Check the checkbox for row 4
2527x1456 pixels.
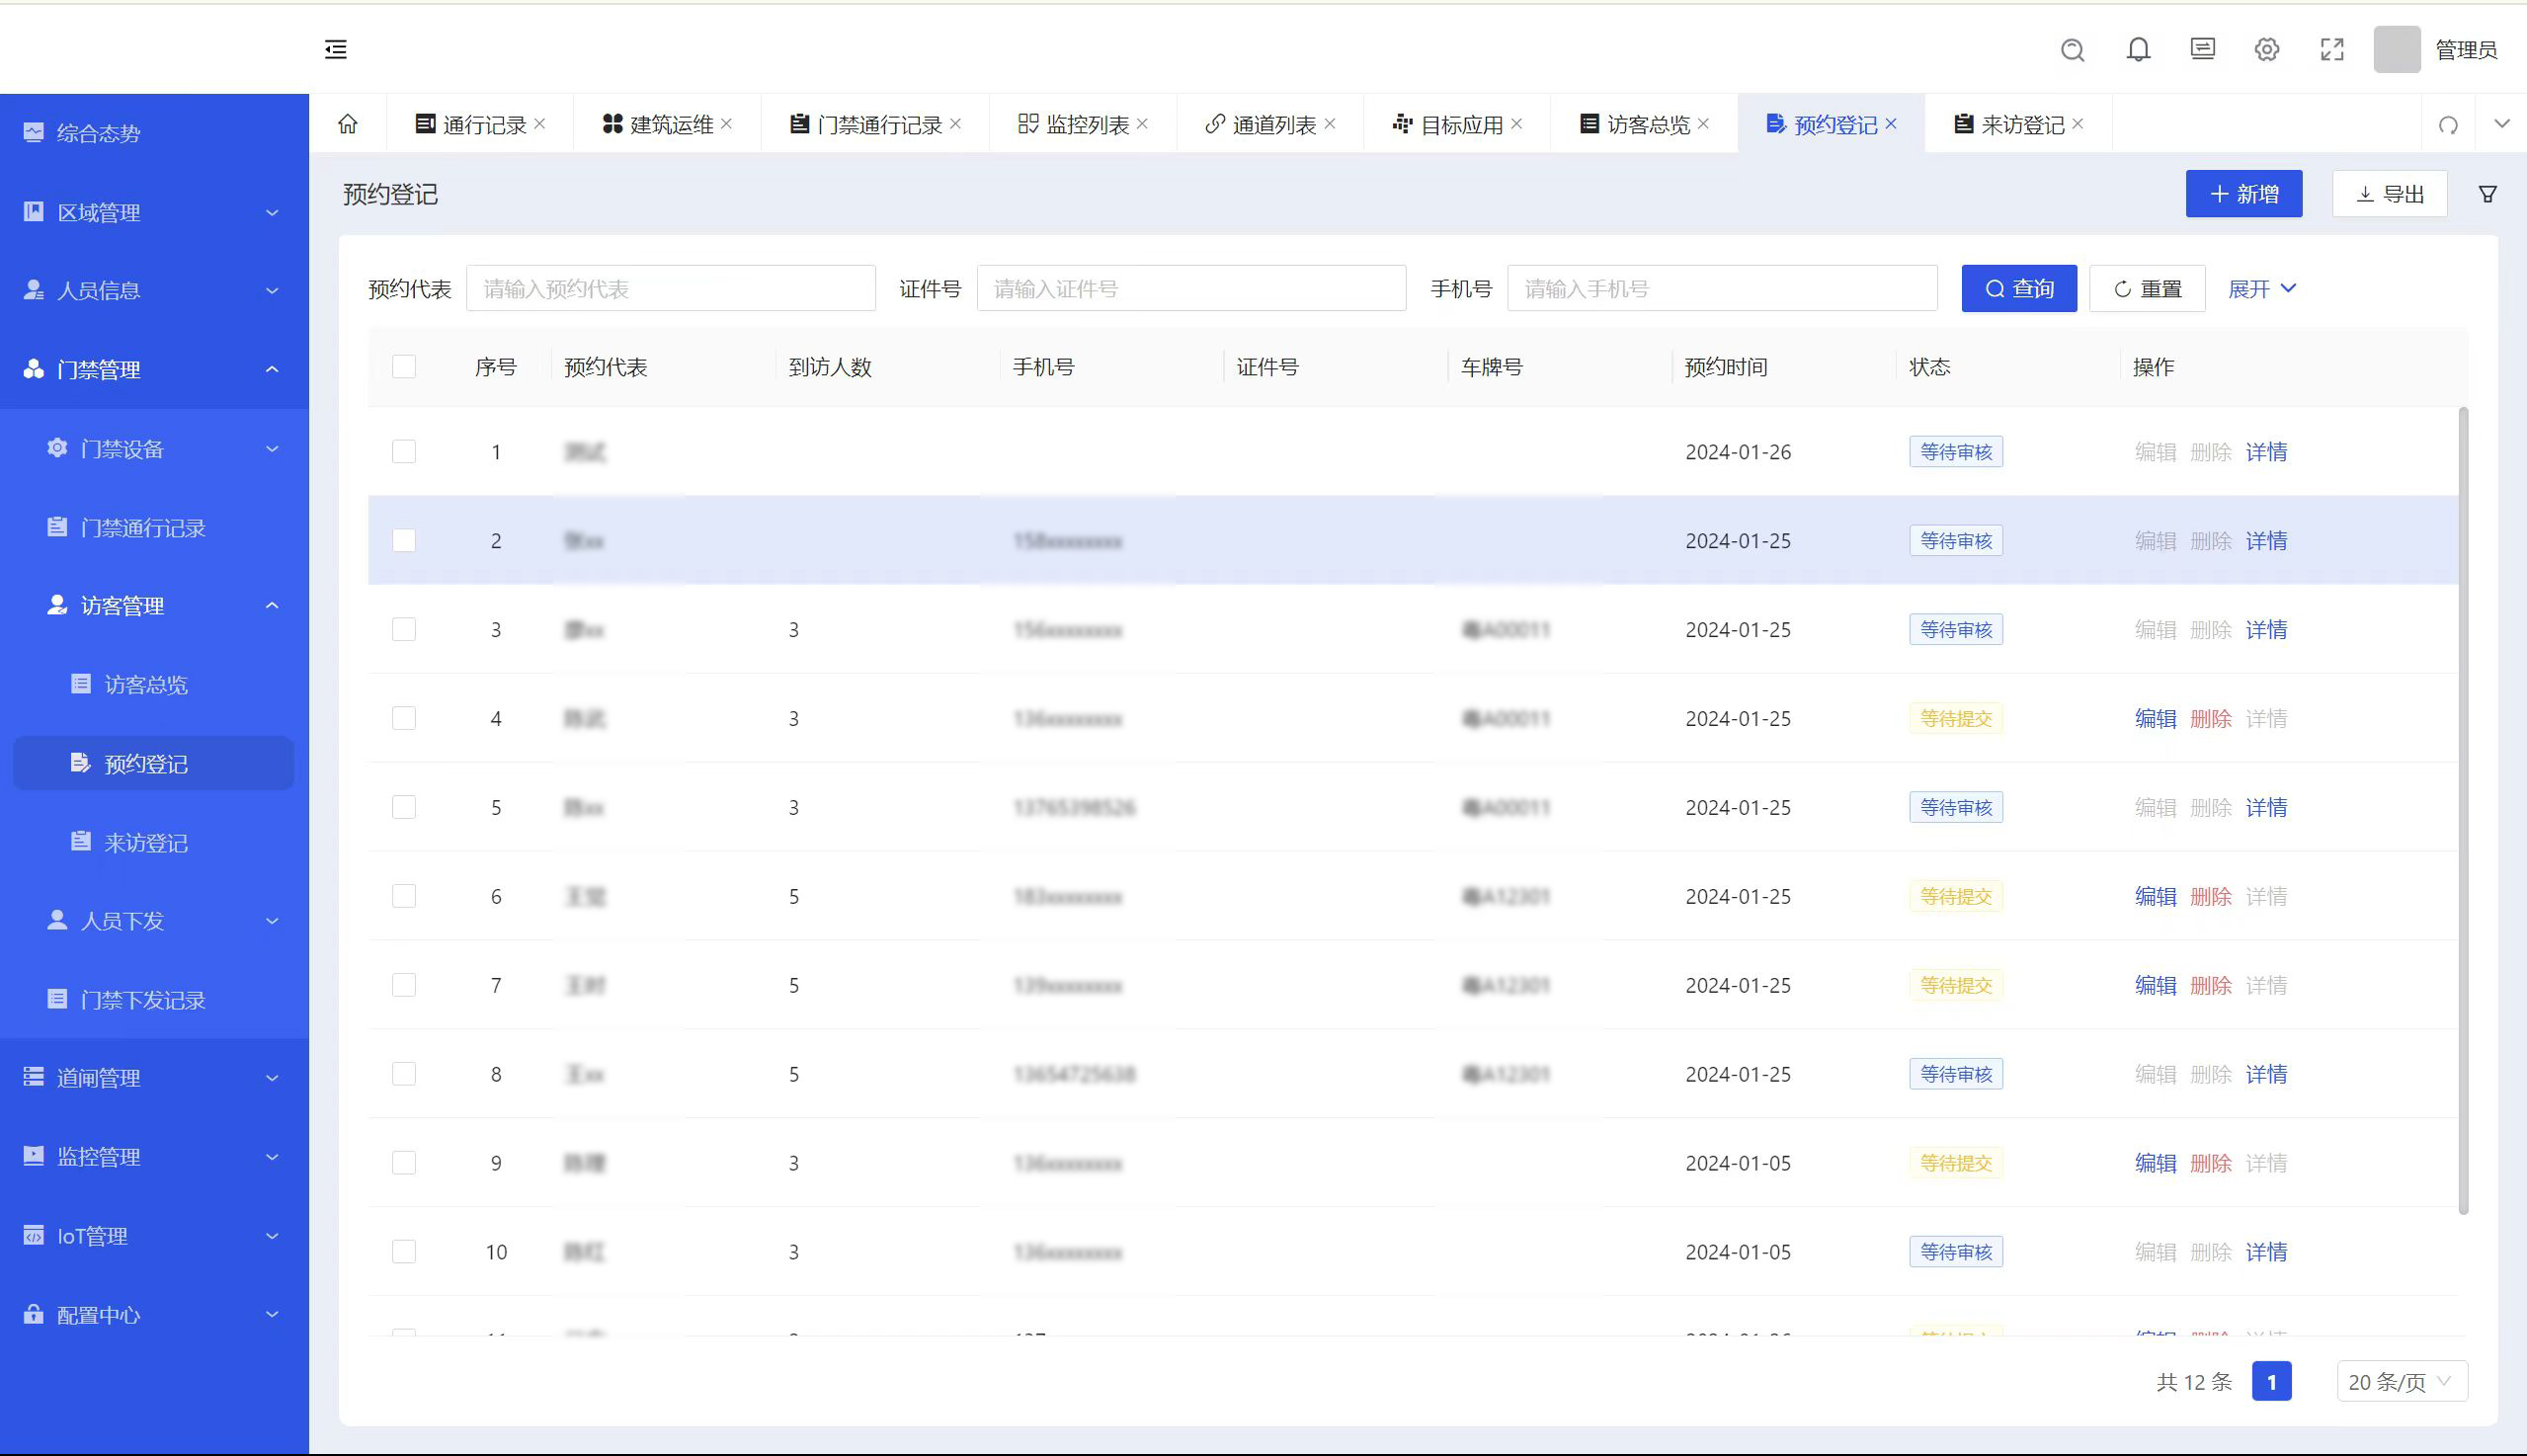[x=404, y=719]
